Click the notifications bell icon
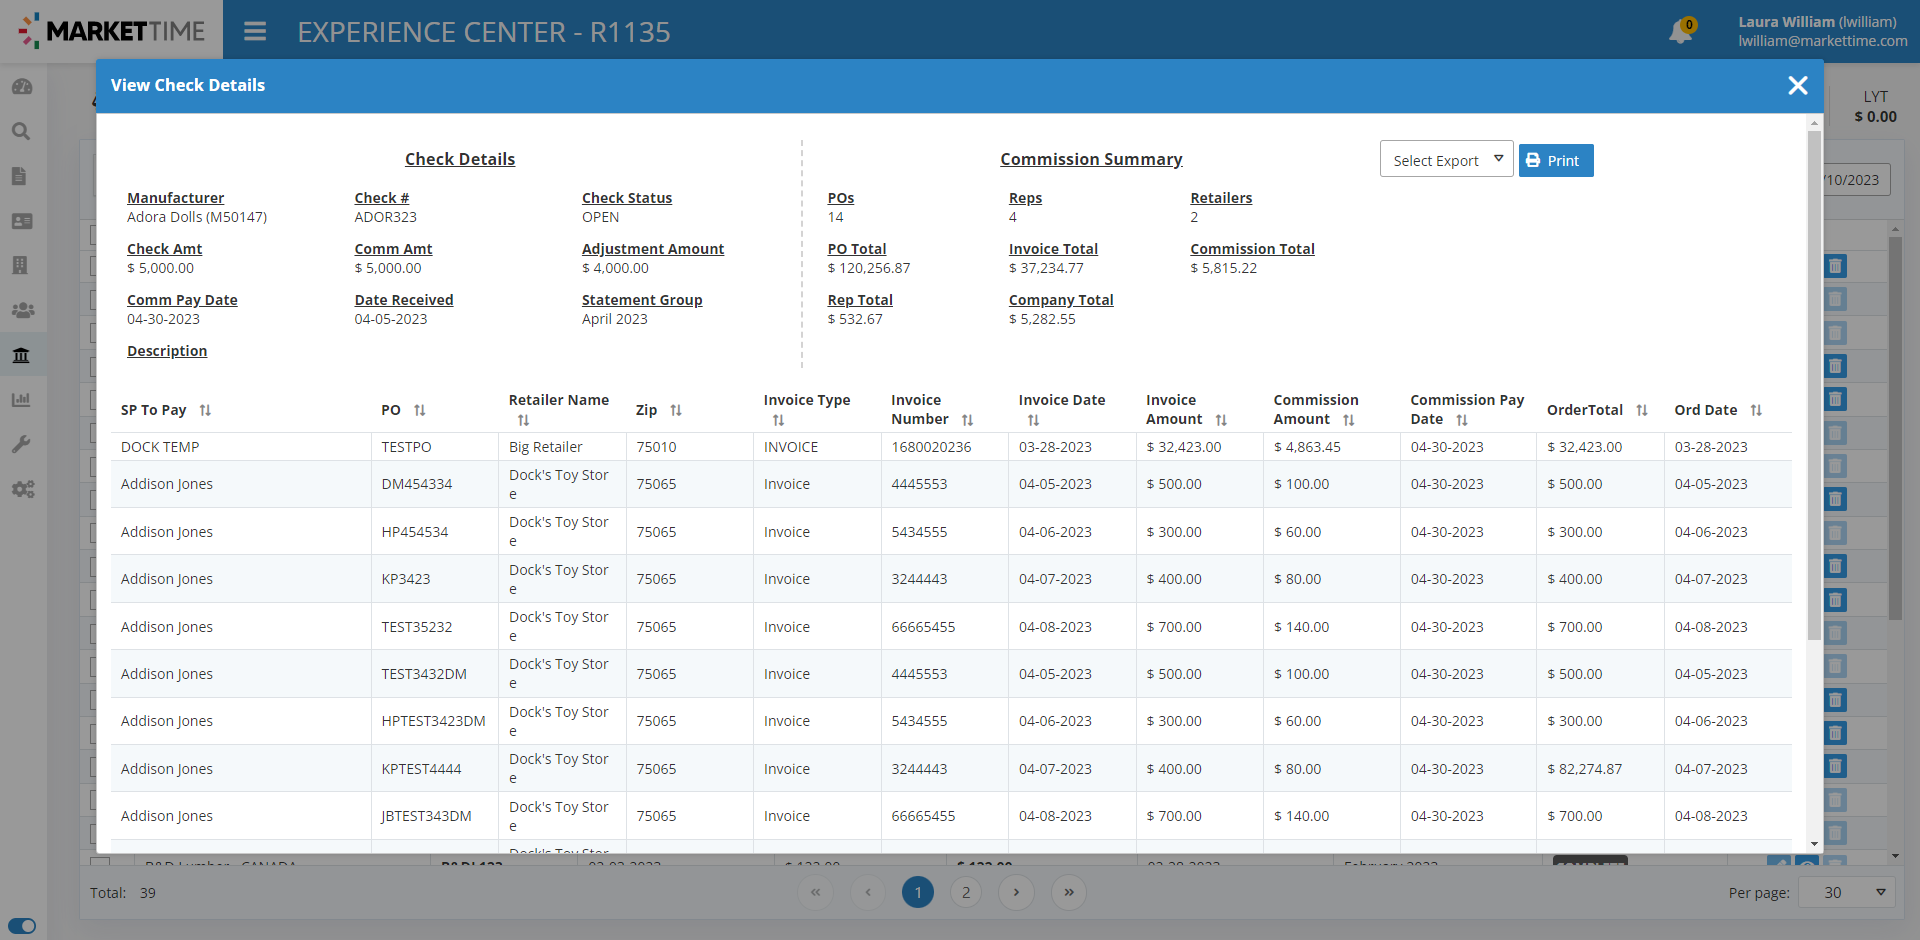Screen dimensions: 1920x940 1681,32
